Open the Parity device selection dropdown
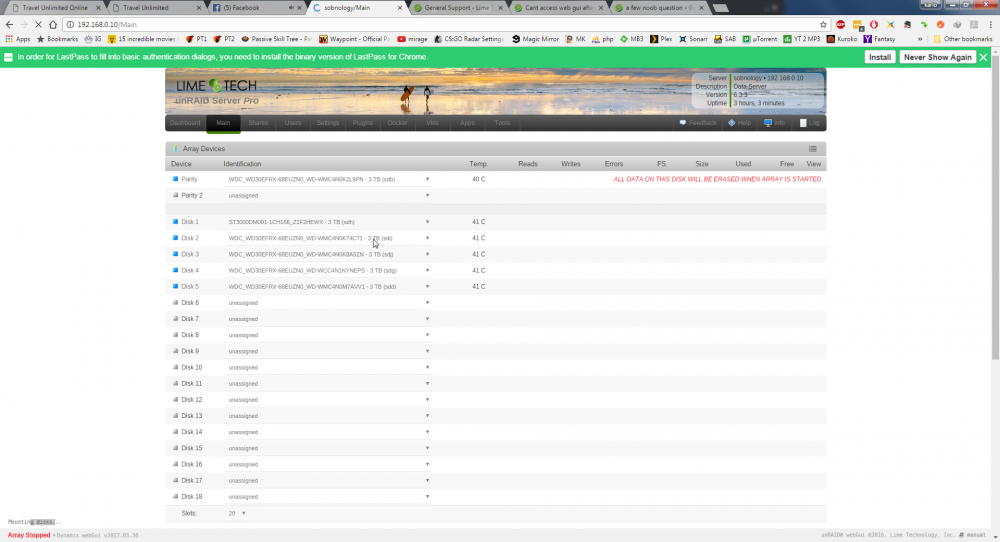This screenshot has width=1000, height=542. click(x=328, y=179)
